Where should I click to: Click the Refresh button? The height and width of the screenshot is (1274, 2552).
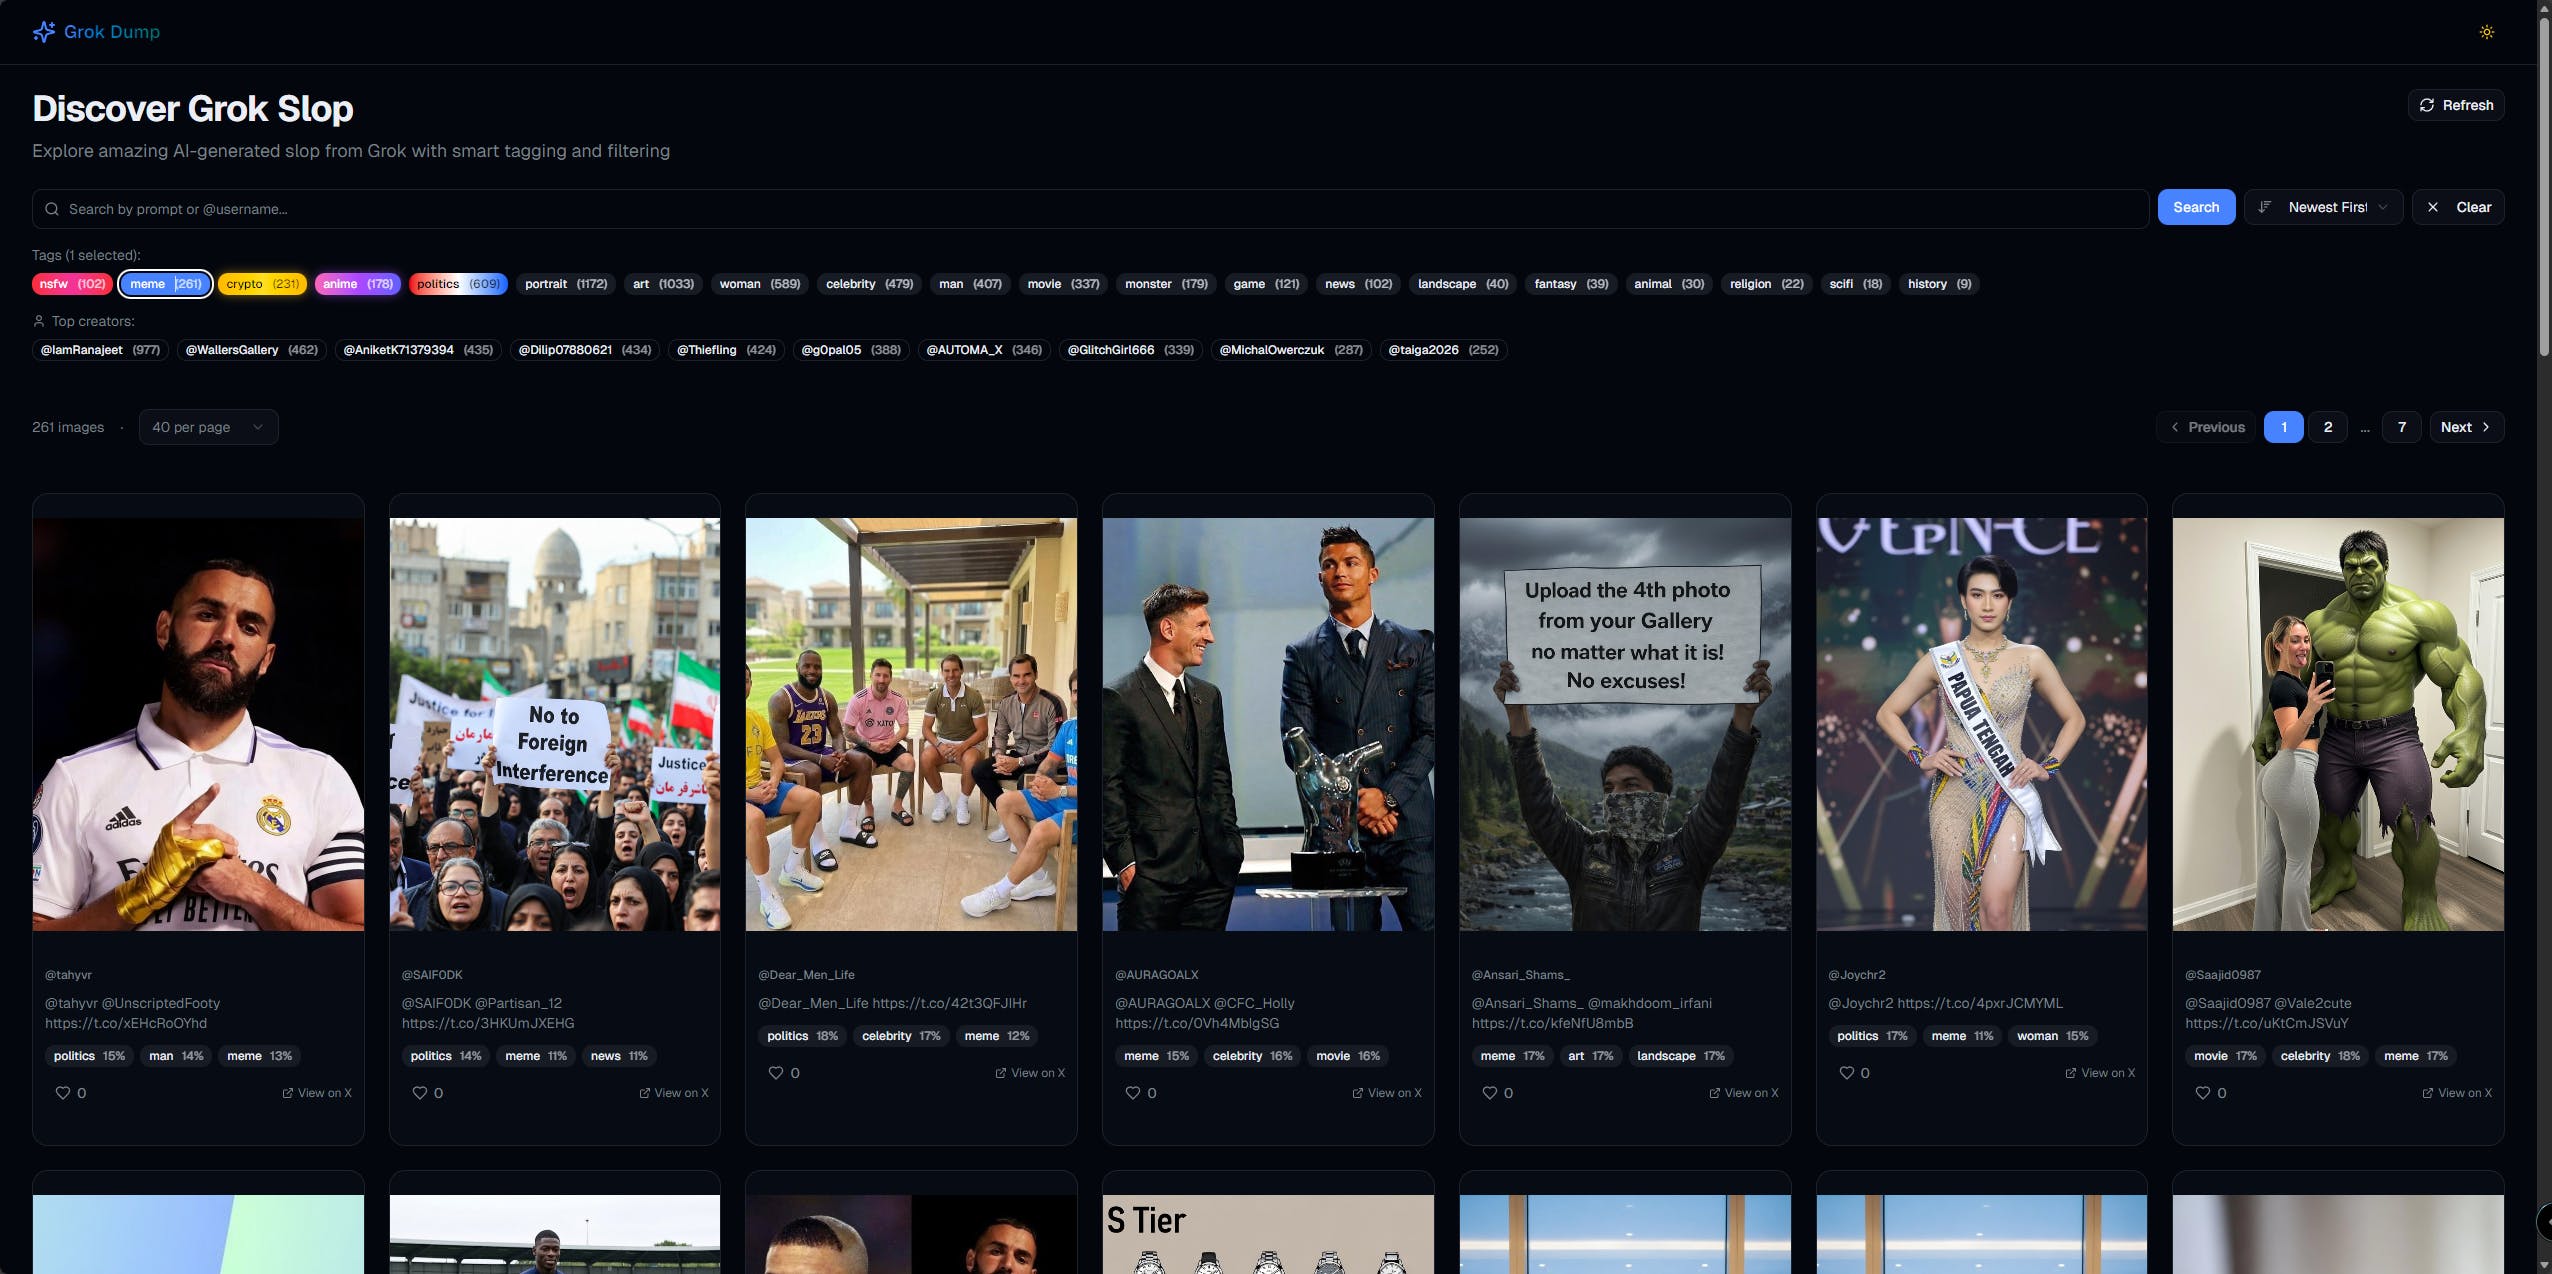2455,105
